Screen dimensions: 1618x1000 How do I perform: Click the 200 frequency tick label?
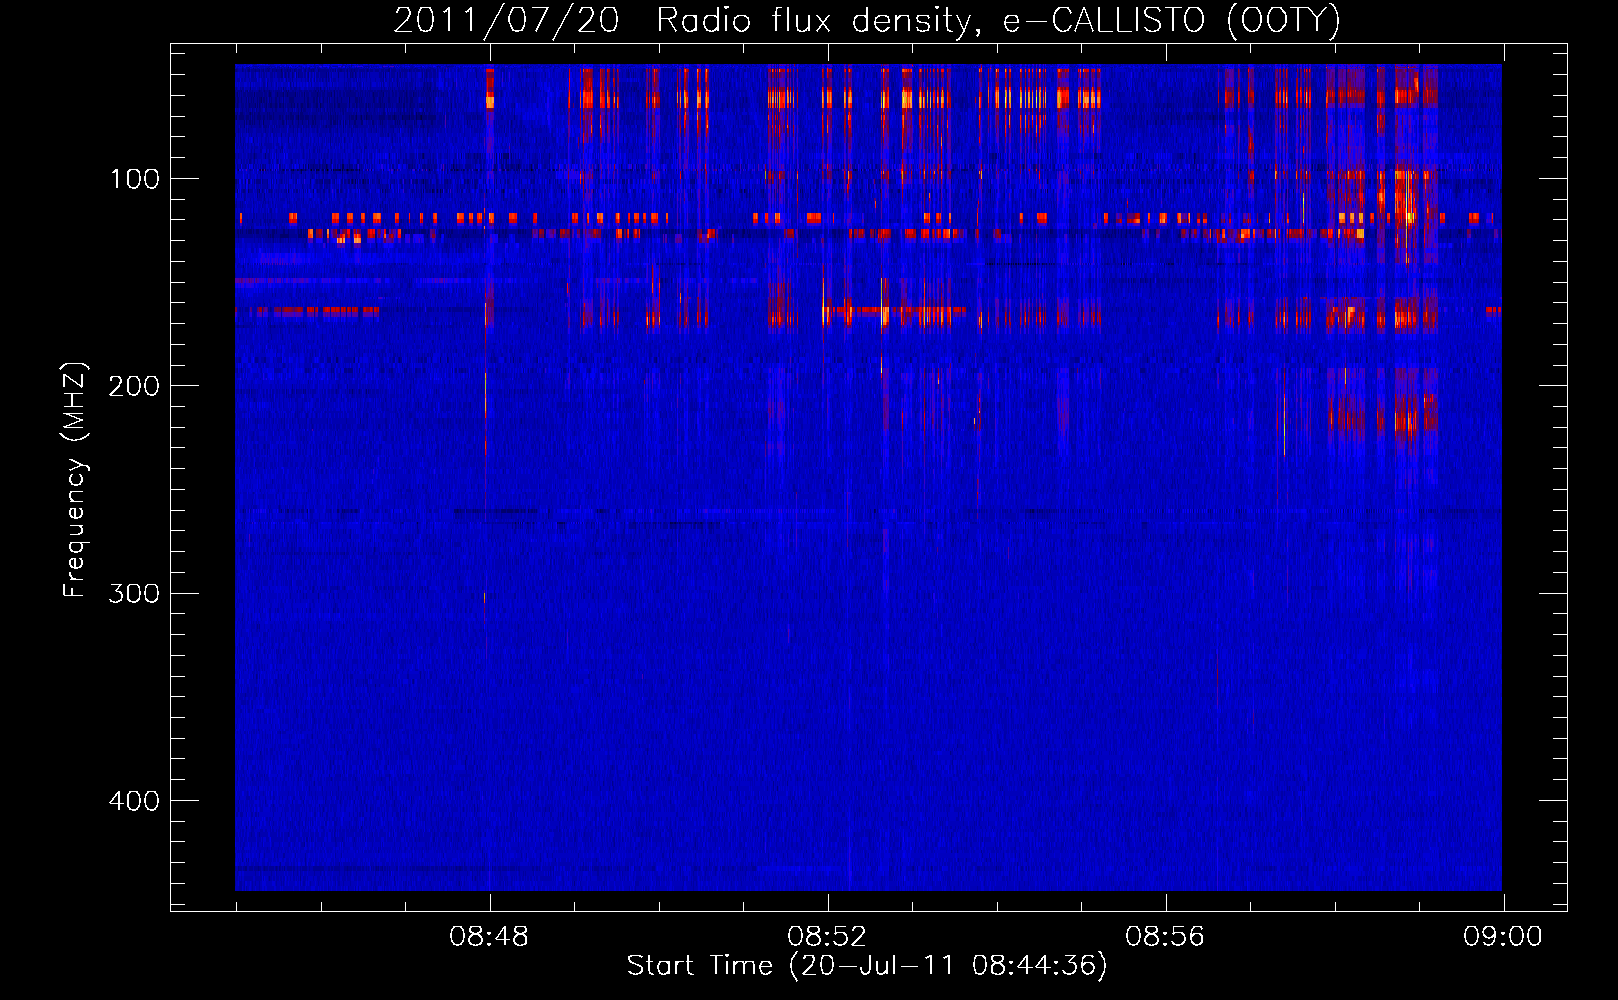coord(135,386)
